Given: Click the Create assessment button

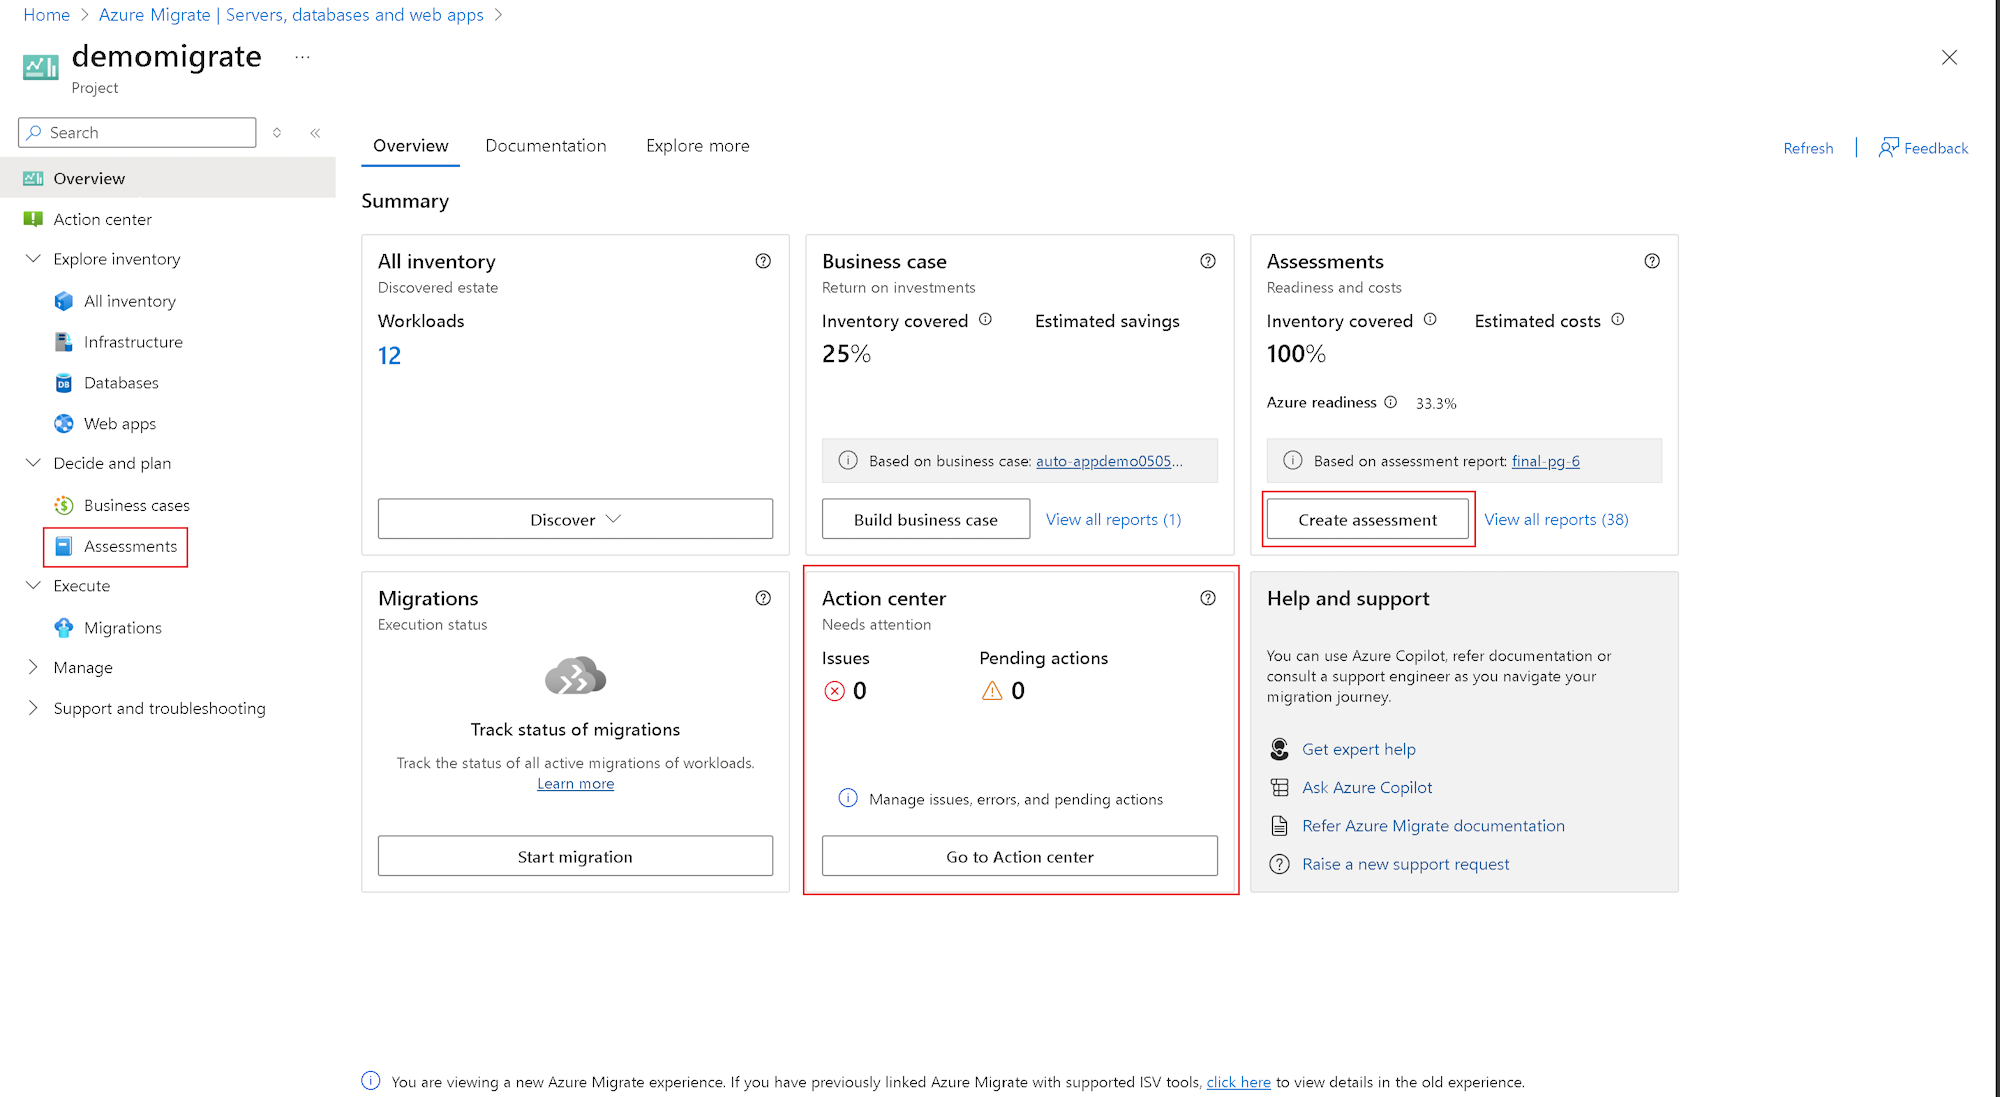Looking at the screenshot, I should [x=1367, y=519].
